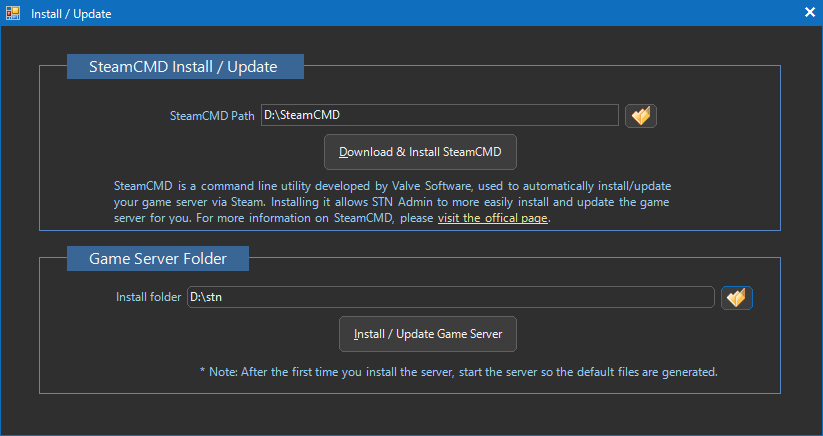This screenshot has height=436, width=823.
Task: Click the app icon in title bar
Action: (x=13, y=13)
